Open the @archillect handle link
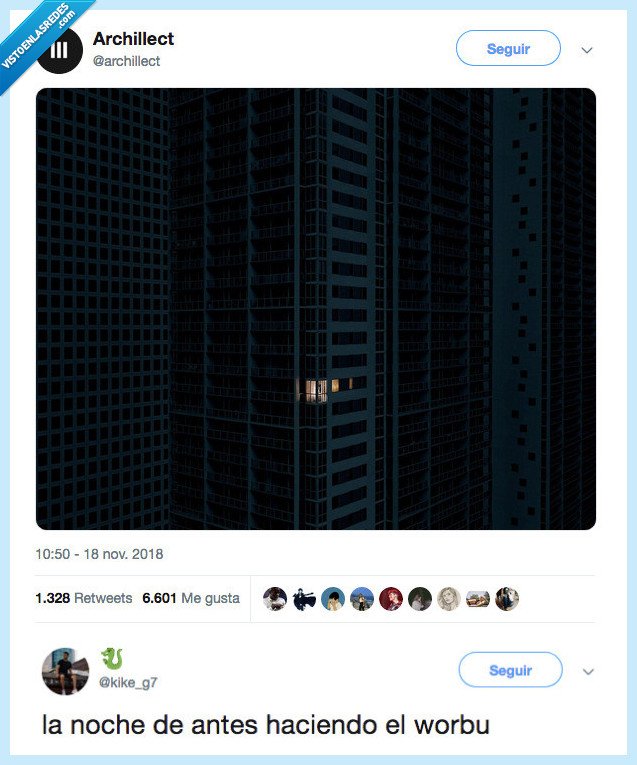Screen dimensions: 637x765 coord(126,61)
